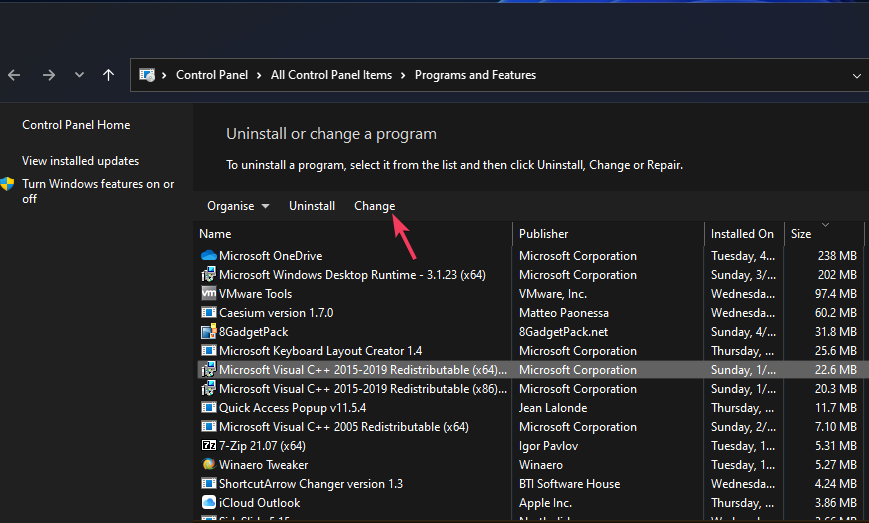Click the Control Panel icon in address bar

pyautogui.click(x=147, y=75)
